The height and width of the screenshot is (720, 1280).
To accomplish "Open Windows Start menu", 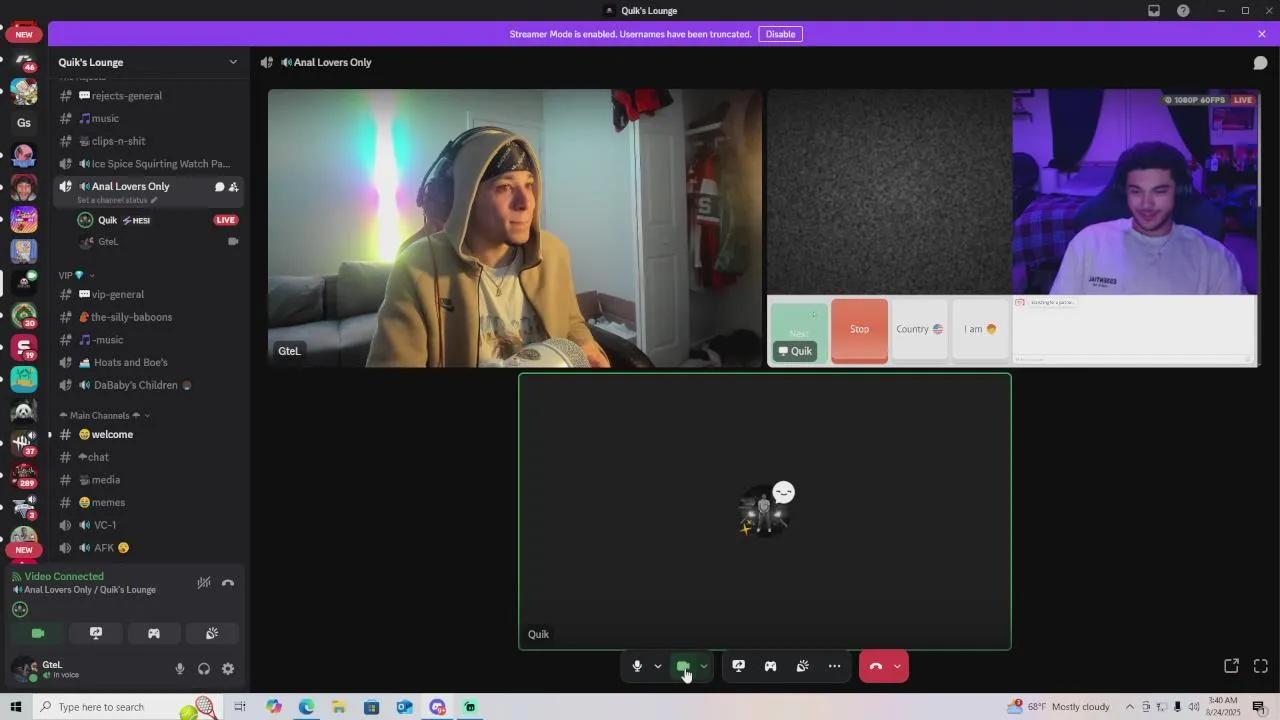I will coord(15,707).
